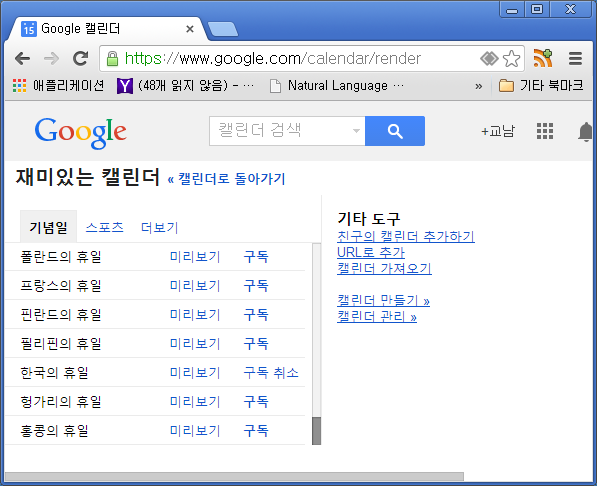Subscribe to 헝가리의 휴일
The width and height of the screenshot is (597, 486).
click(256, 401)
